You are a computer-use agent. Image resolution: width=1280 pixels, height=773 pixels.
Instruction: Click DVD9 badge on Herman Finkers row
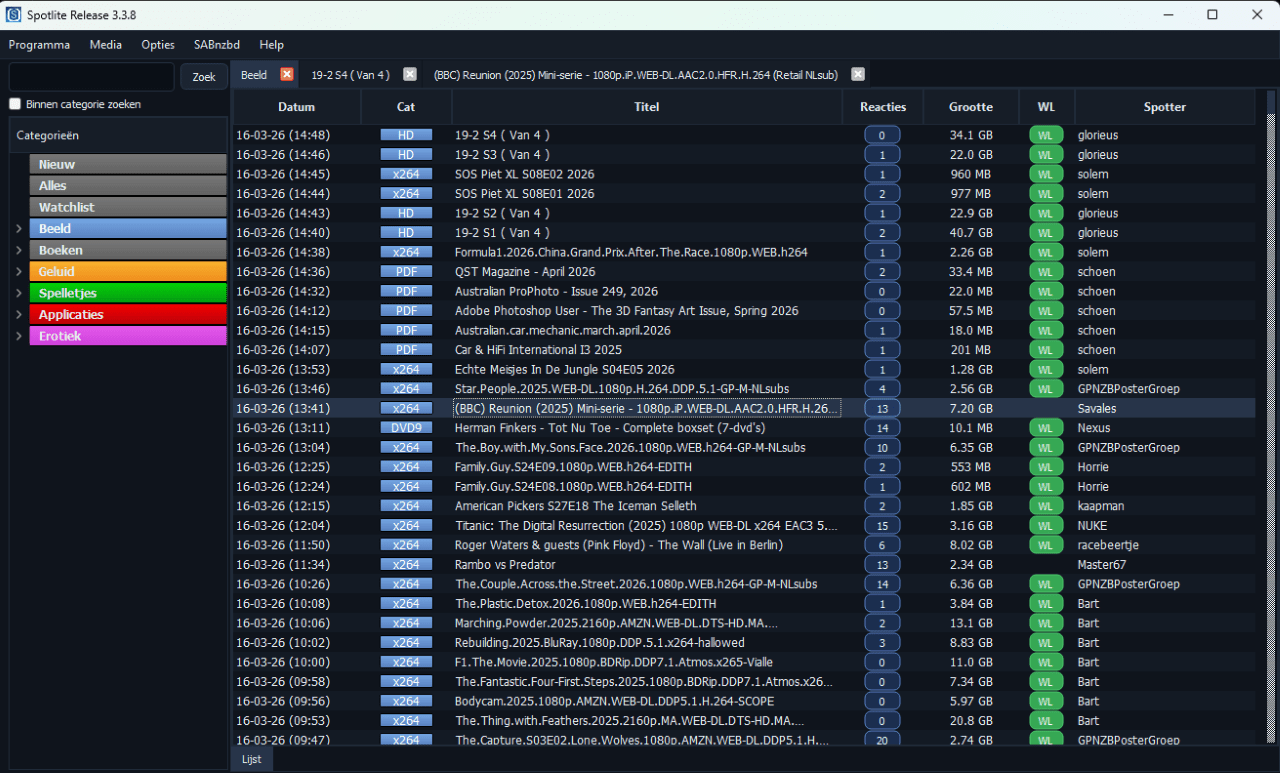pyautogui.click(x=406, y=428)
